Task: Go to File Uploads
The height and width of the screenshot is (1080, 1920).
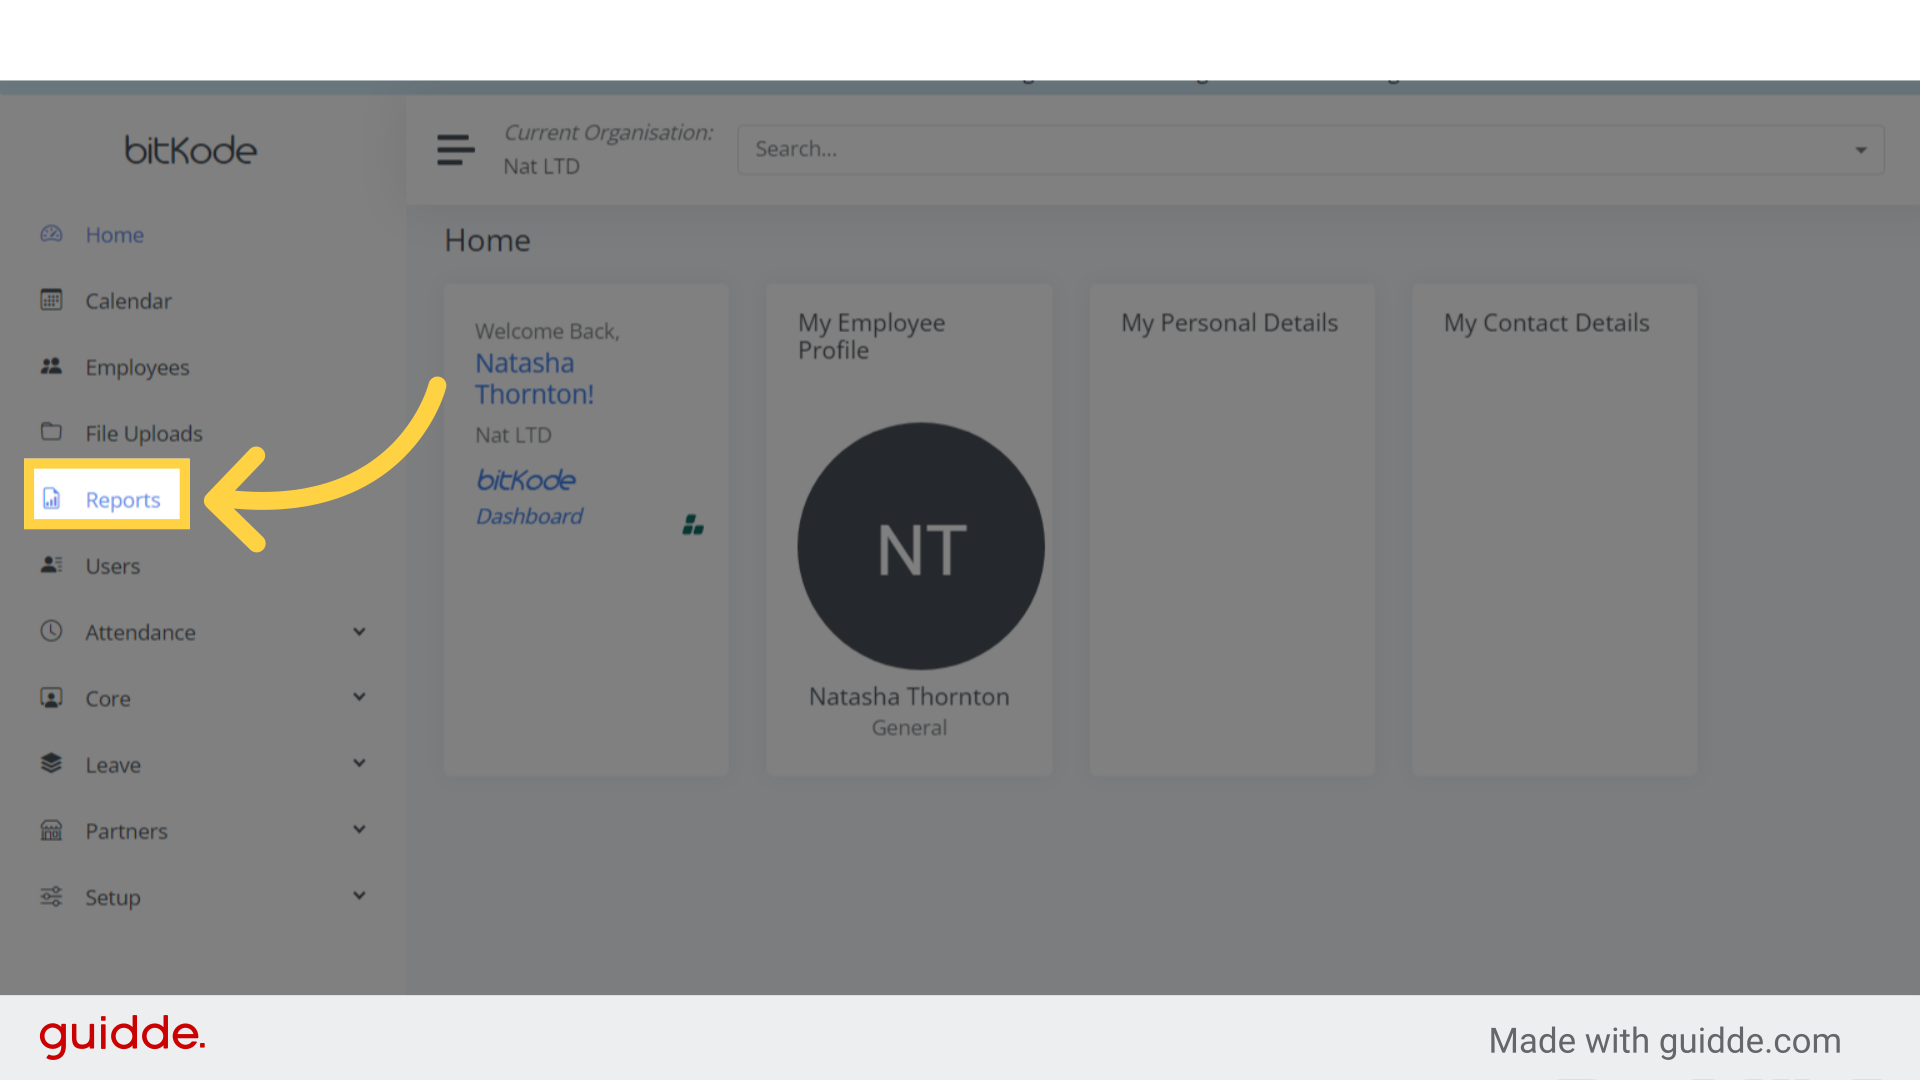Action: (x=144, y=433)
